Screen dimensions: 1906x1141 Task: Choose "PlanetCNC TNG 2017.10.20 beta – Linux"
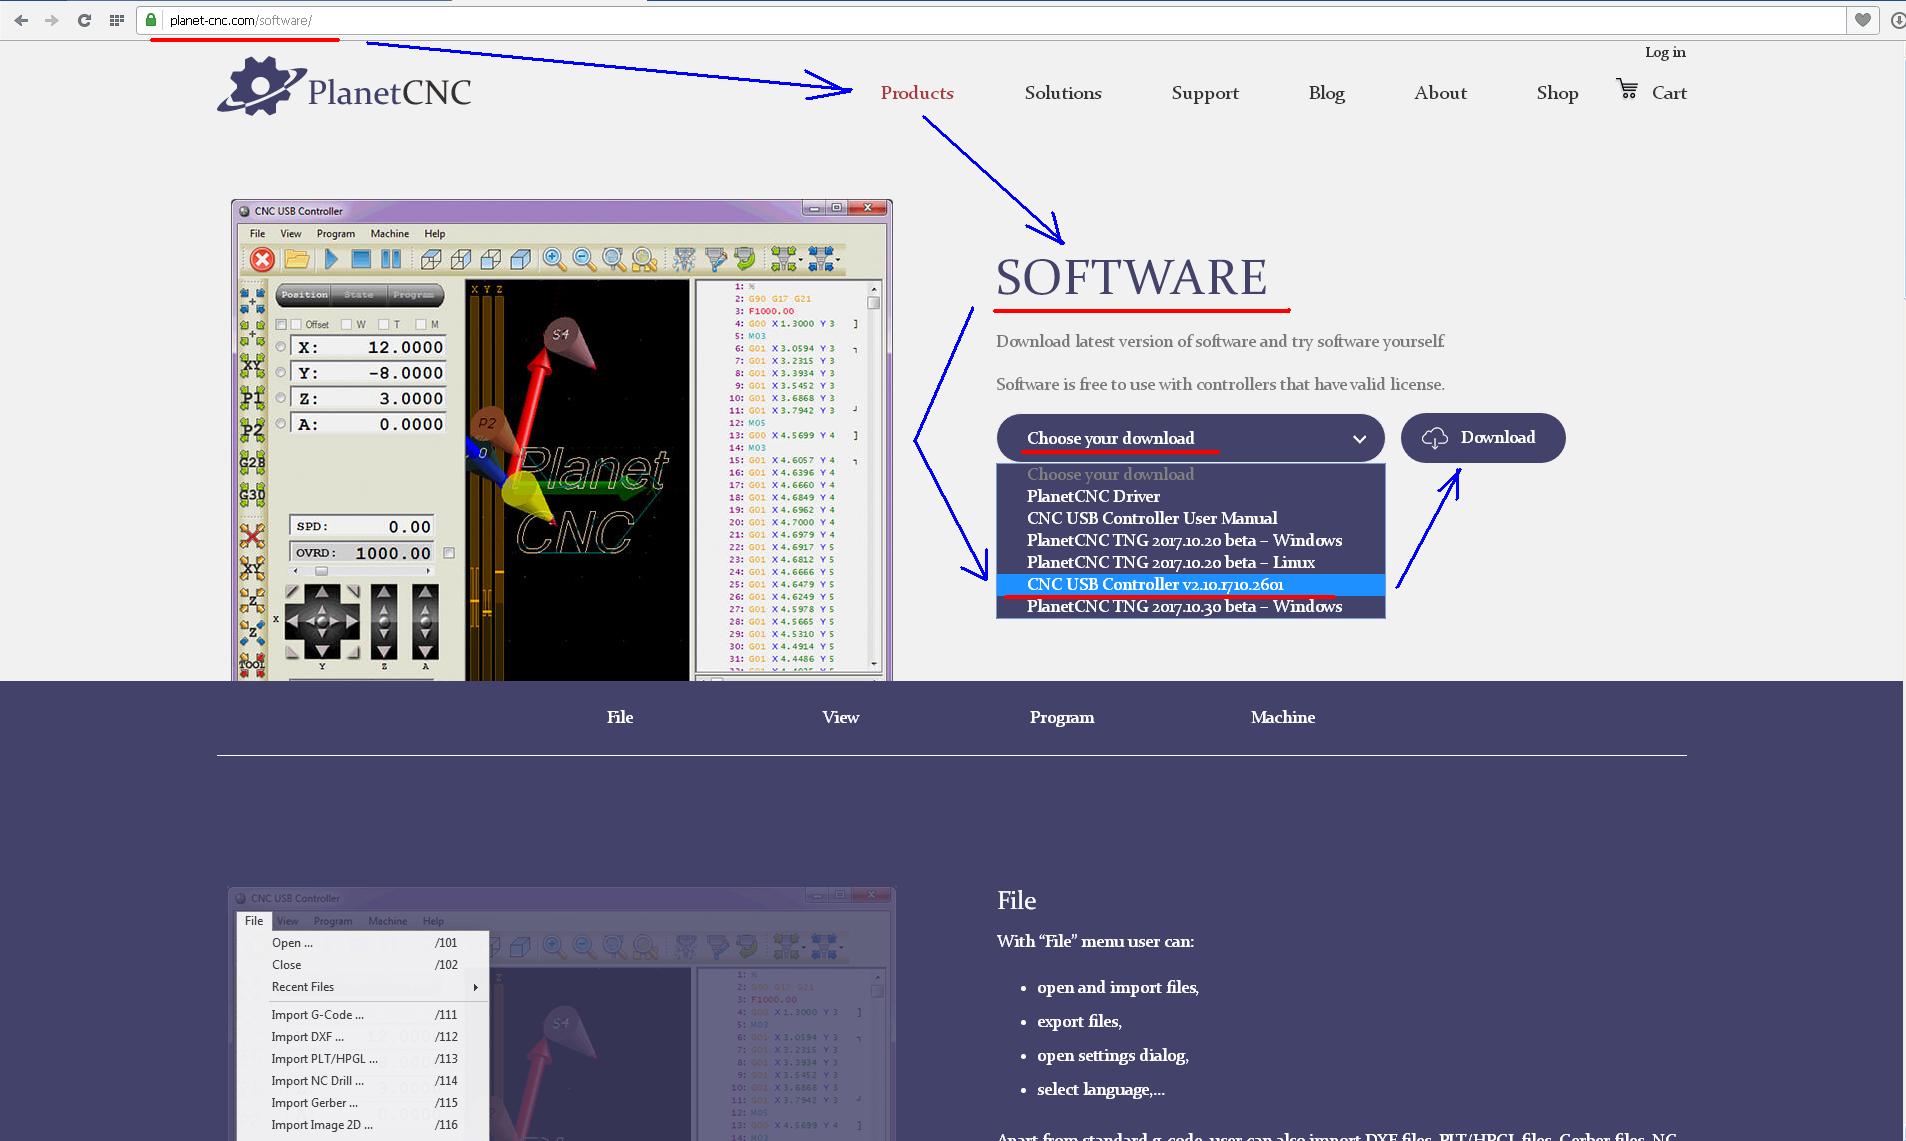[x=1190, y=562]
